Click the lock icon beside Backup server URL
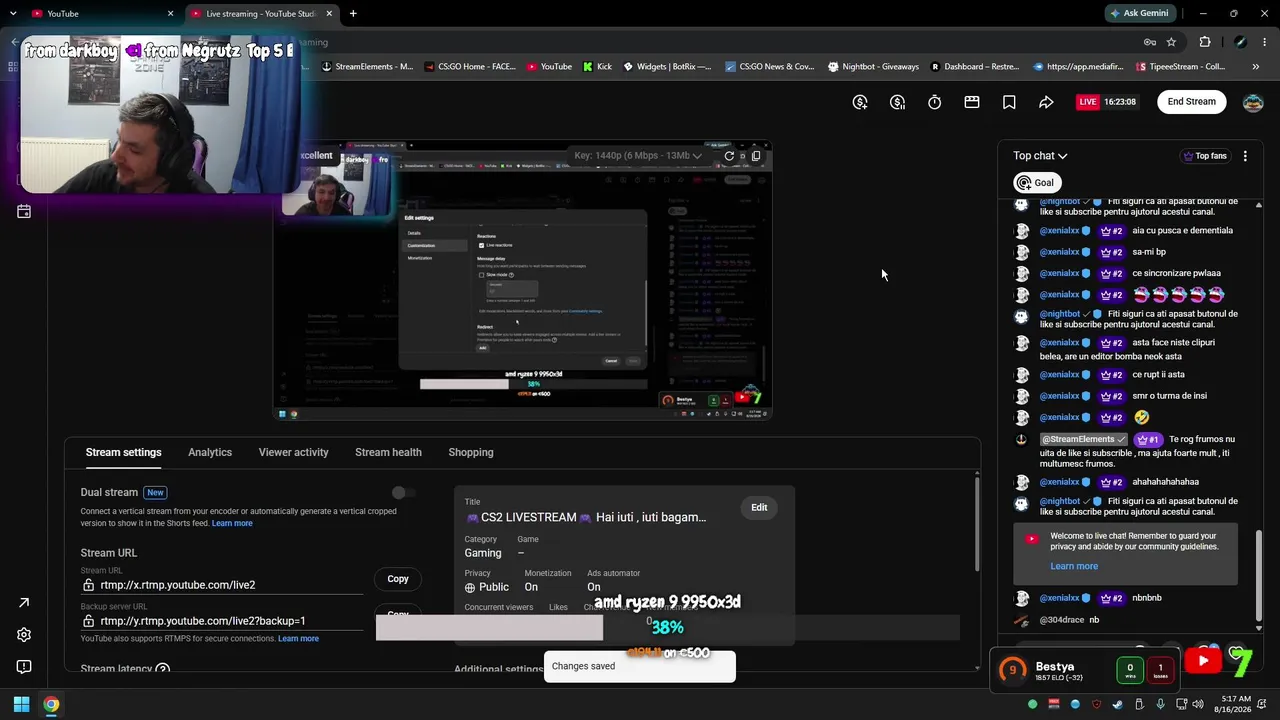This screenshot has height=720, width=1280. [88, 621]
